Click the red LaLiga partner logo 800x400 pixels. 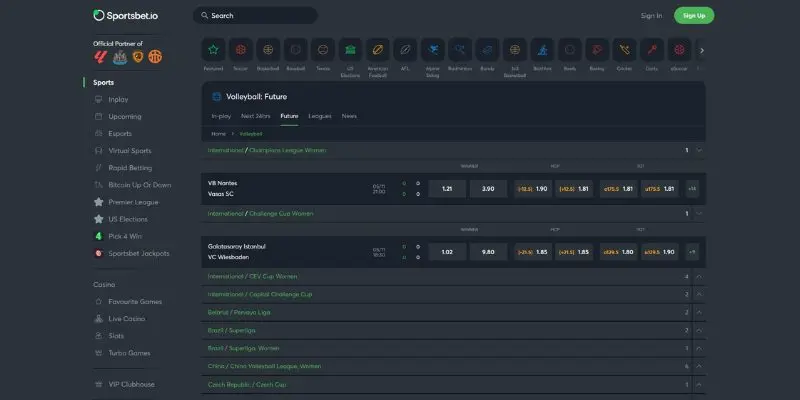click(x=100, y=57)
